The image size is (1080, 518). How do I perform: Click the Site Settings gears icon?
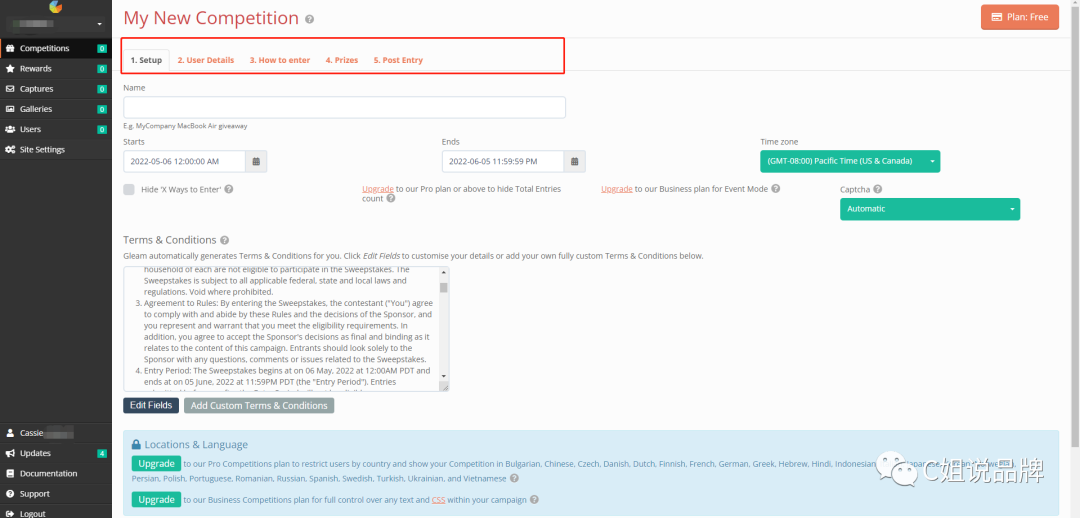pyautogui.click(x=10, y=149)
